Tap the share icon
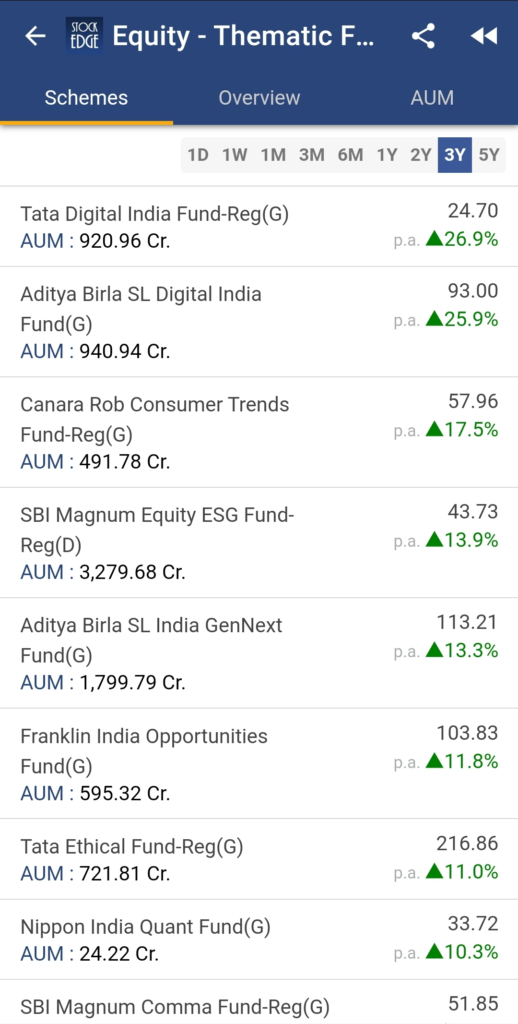This screenshot has width=518, height=1024. pos(423,36)
